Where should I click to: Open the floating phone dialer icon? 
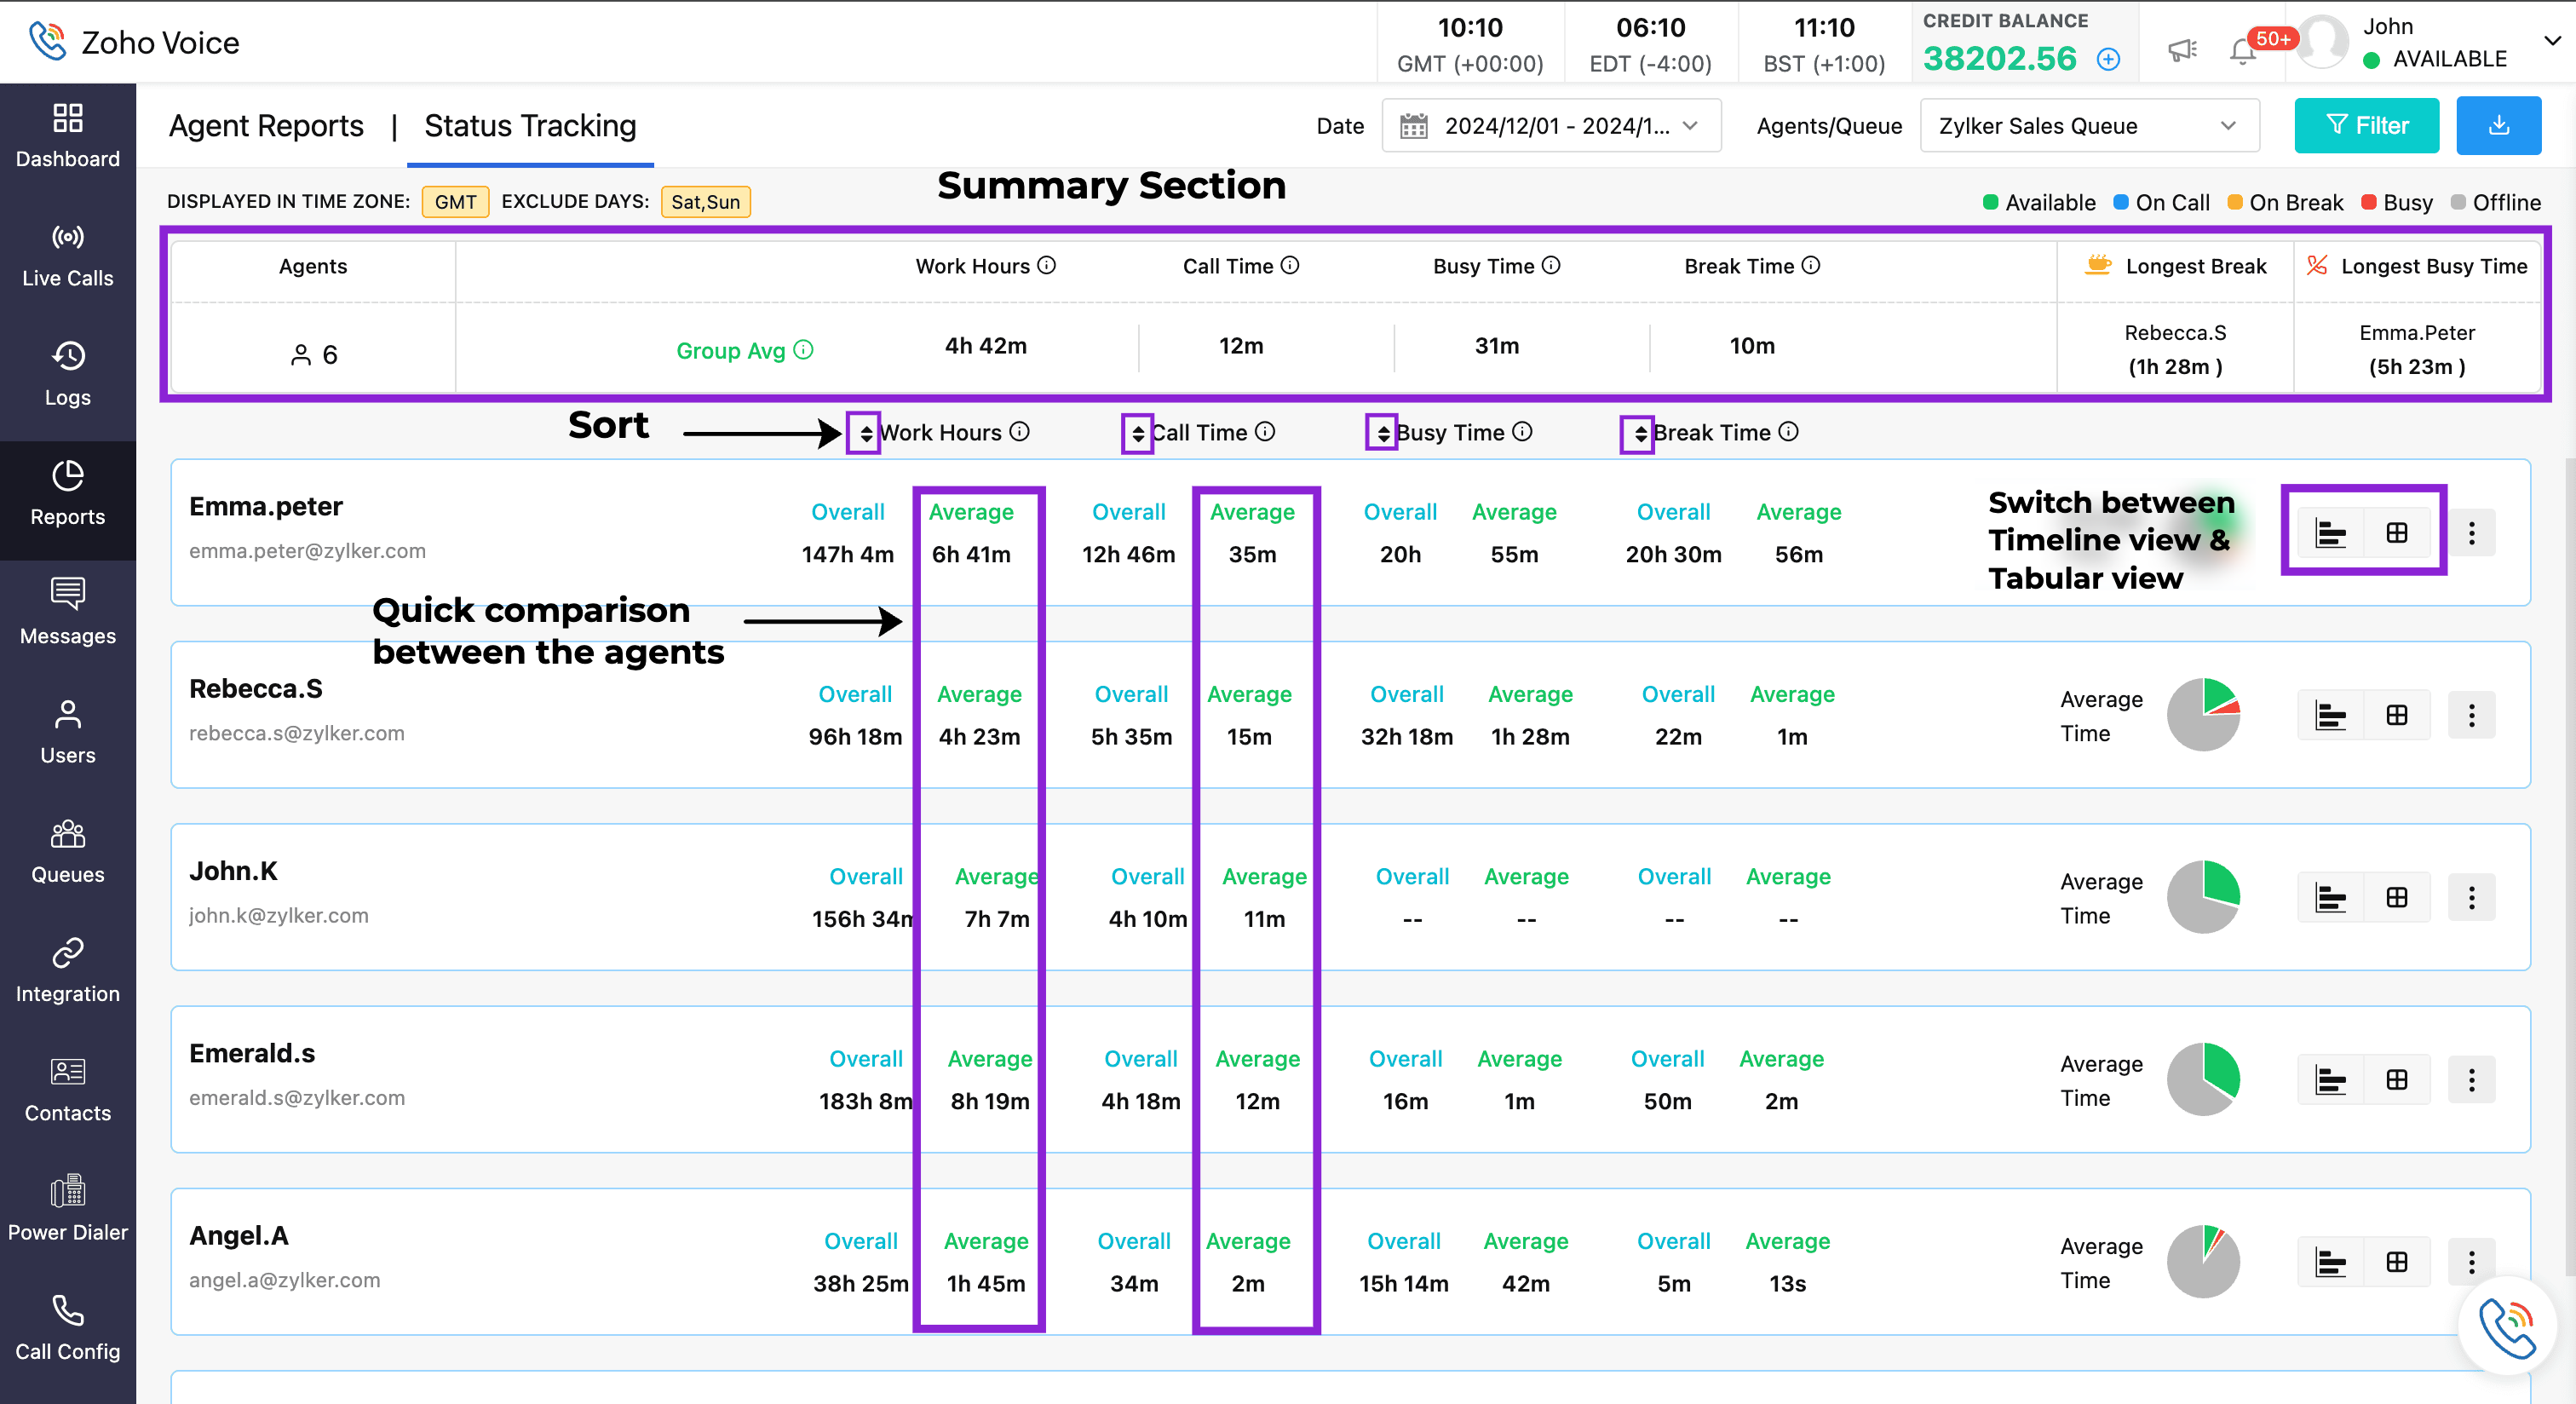(x=2507, y=1327)
